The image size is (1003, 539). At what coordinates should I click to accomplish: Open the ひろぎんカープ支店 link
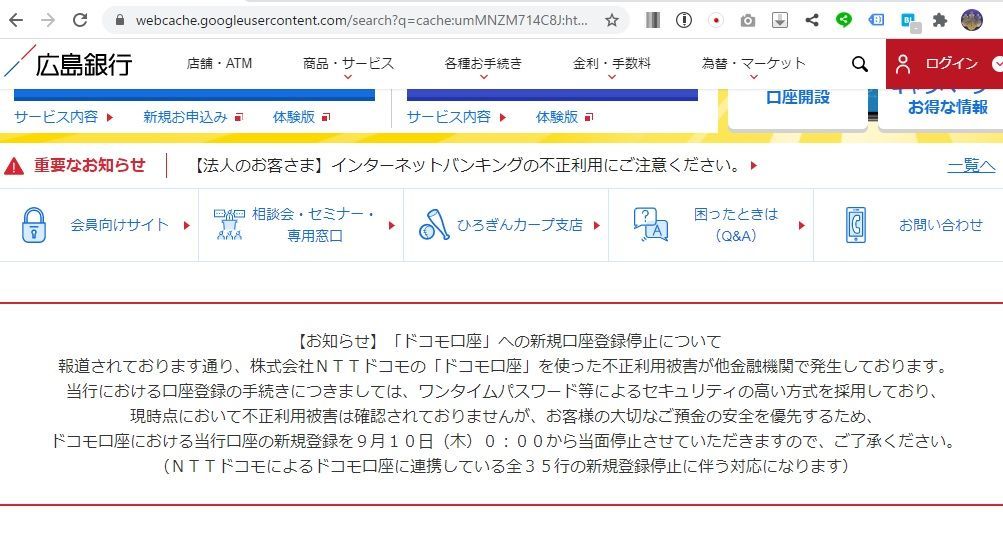[x=519, y=225]
